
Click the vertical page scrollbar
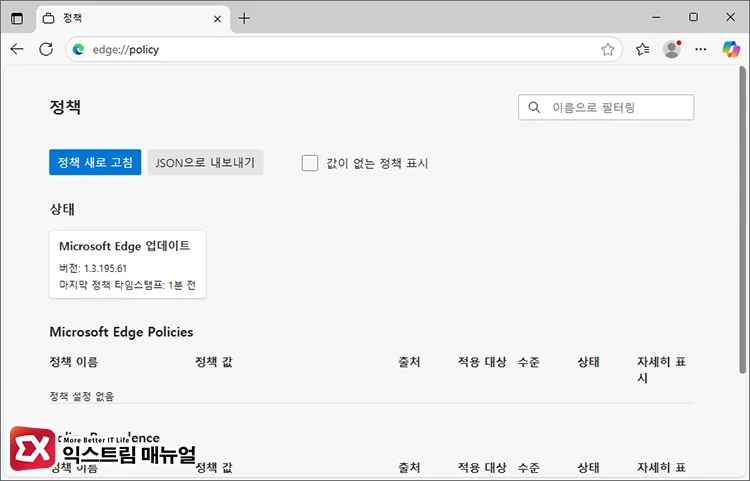(742, 220)
